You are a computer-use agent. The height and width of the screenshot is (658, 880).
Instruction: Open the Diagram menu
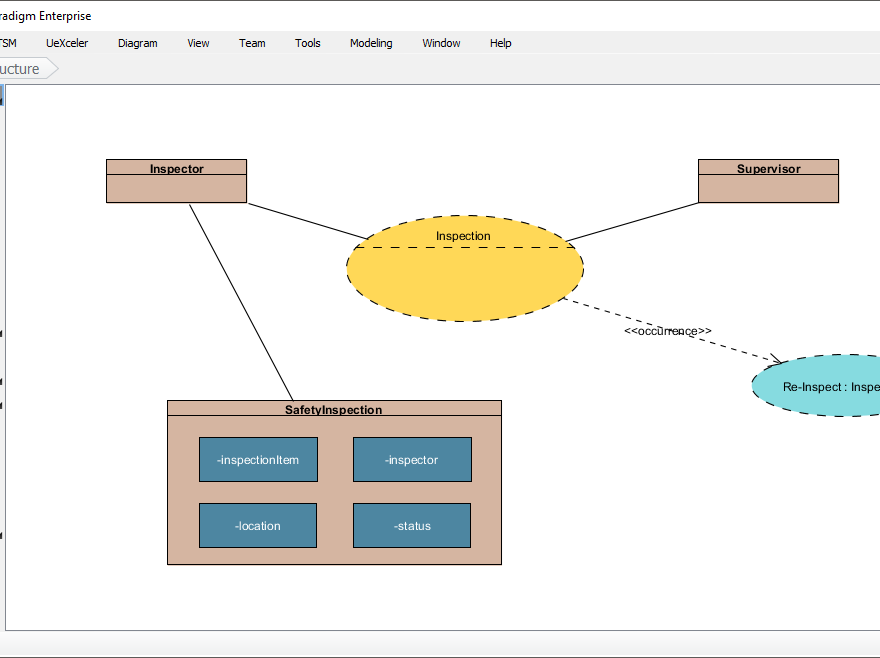coord(137,43)
